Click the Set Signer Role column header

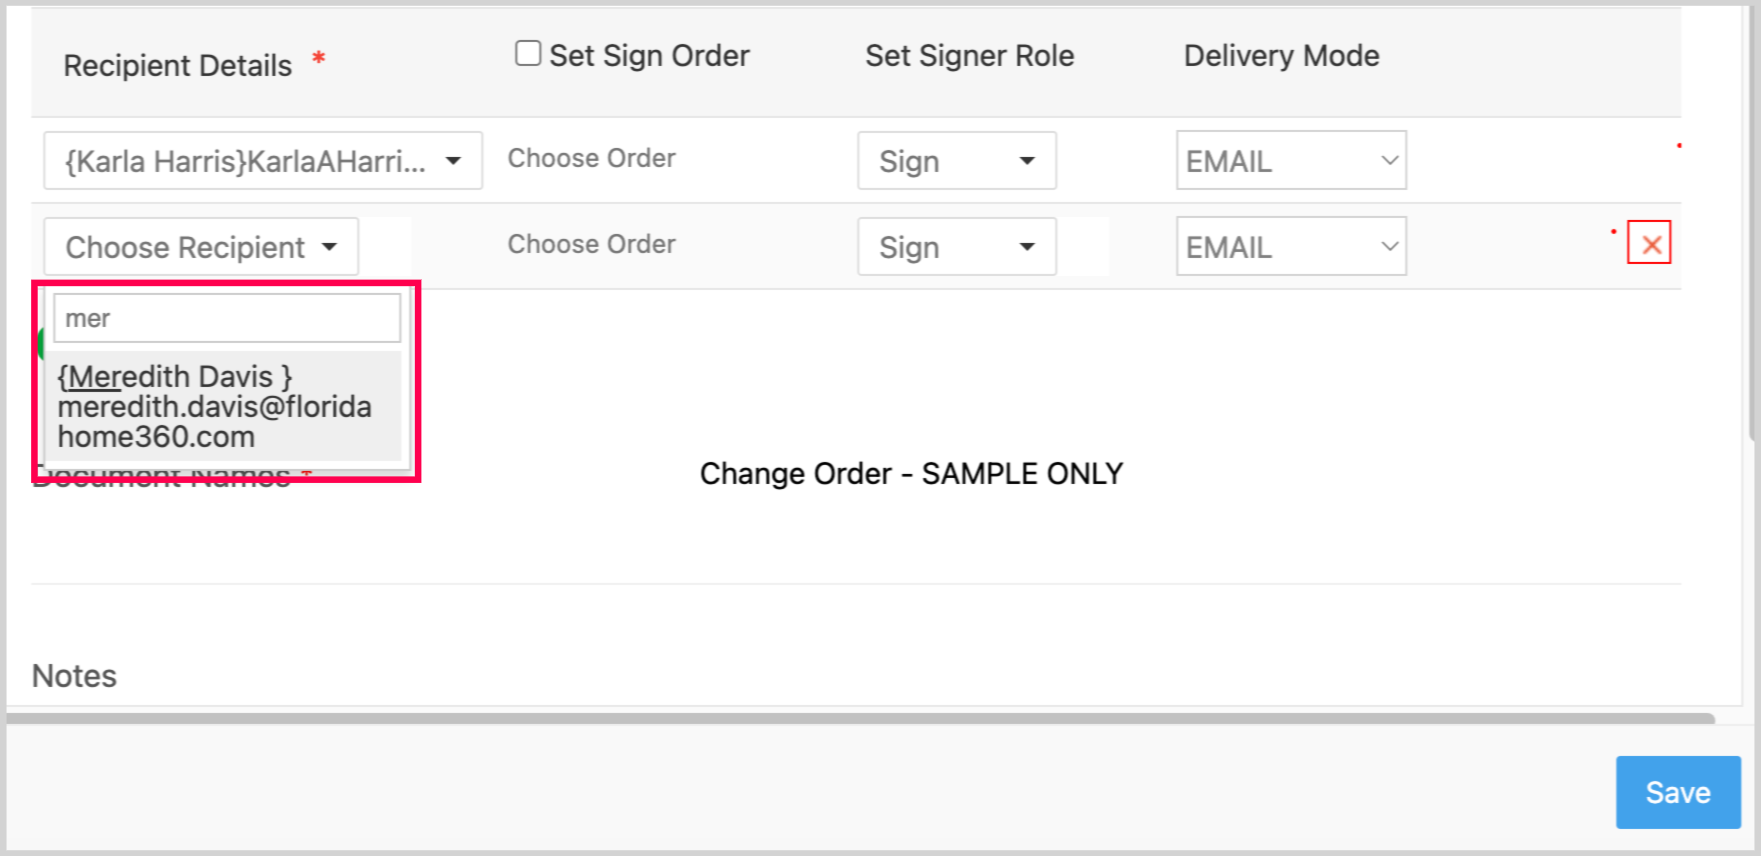969,56
